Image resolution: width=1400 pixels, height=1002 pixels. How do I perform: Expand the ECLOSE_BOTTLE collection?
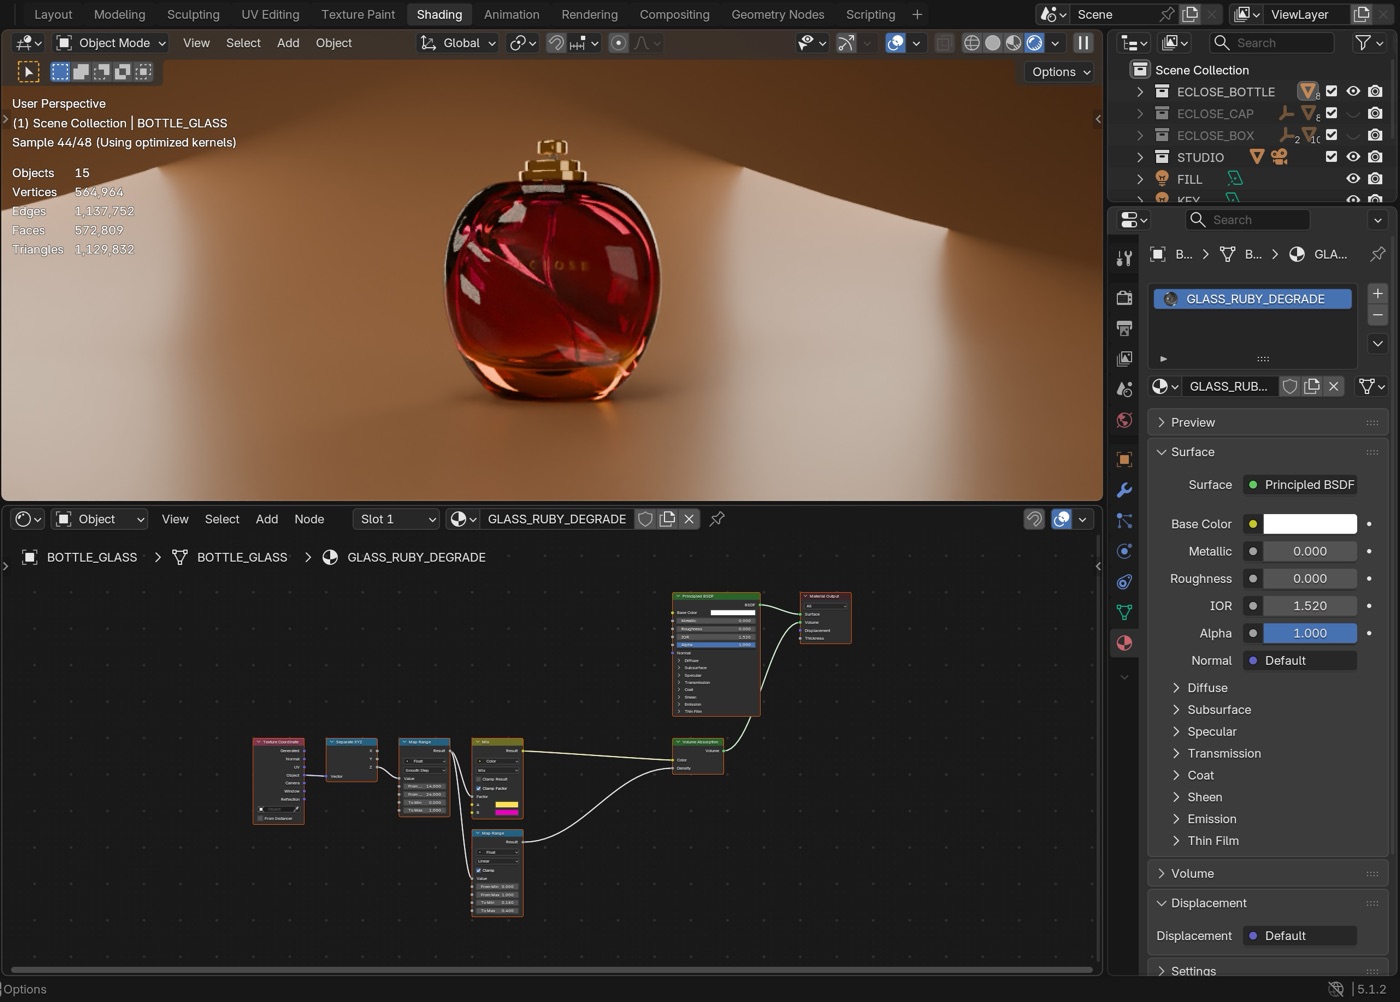click(1140, 91)
